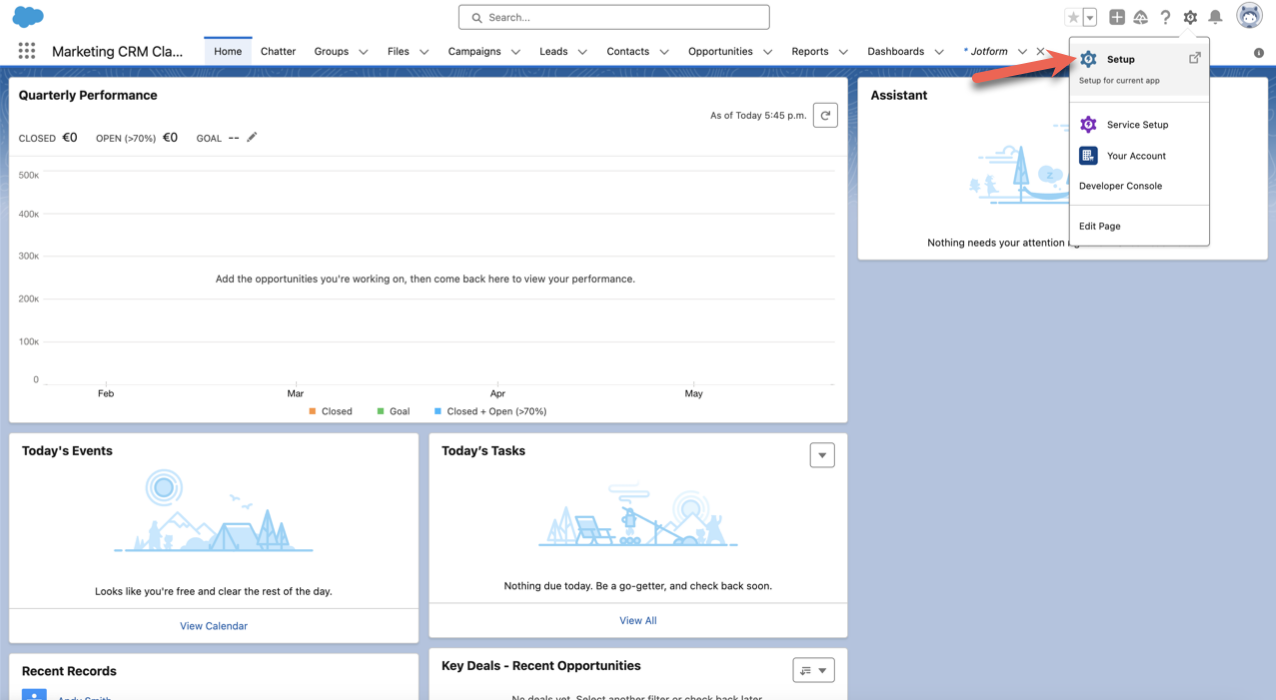Image resolution: width=1276 pixels, height=700 pixels.
Task: Choose Developer Console menu item
Action: pos(1120,186)
